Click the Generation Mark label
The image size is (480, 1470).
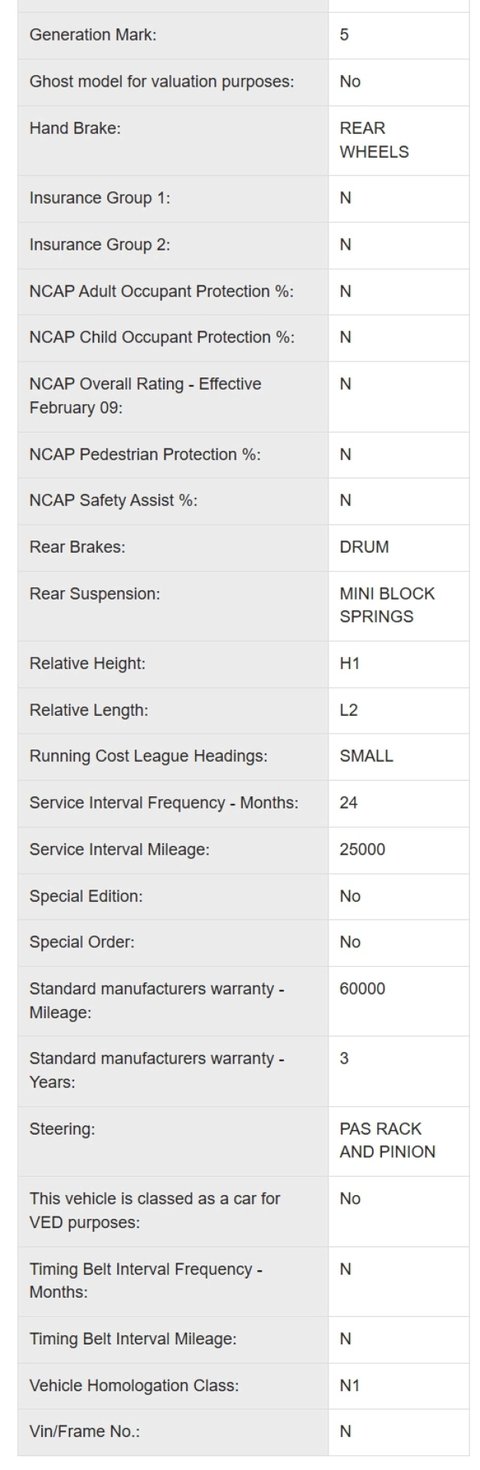point(93,35)
